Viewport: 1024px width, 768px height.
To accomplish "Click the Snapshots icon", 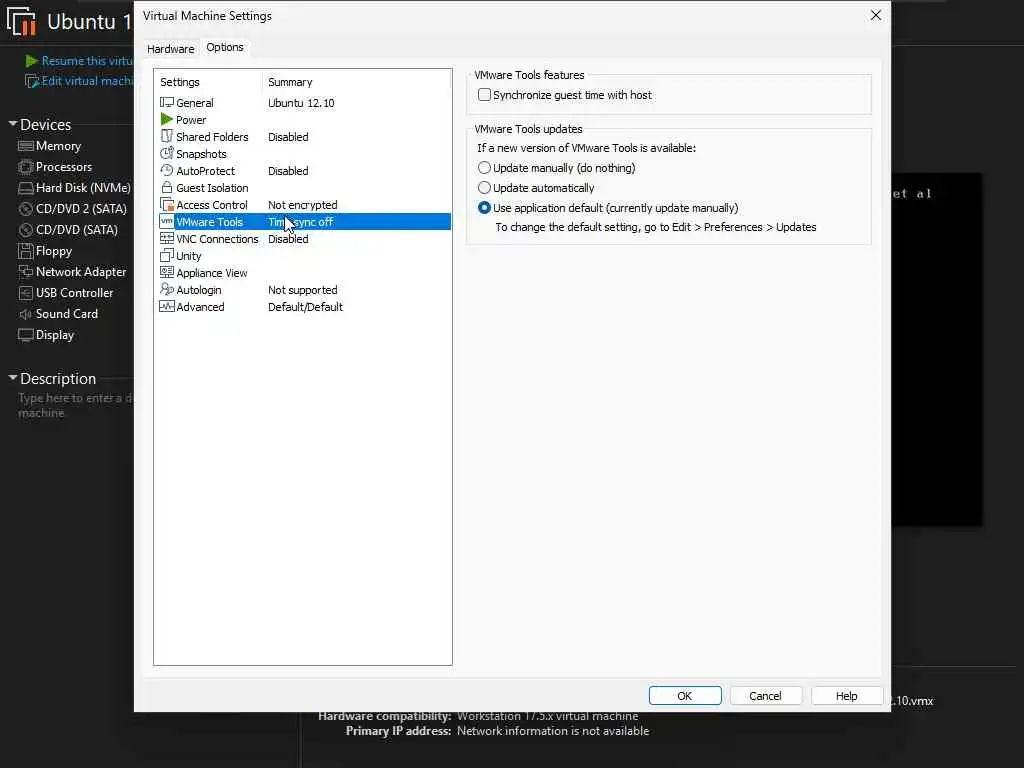I will (167, 153).
